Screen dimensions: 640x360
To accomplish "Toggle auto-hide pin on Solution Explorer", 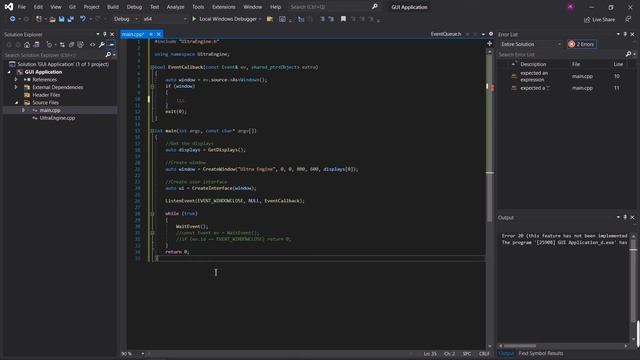I will (x=104, y=34).
